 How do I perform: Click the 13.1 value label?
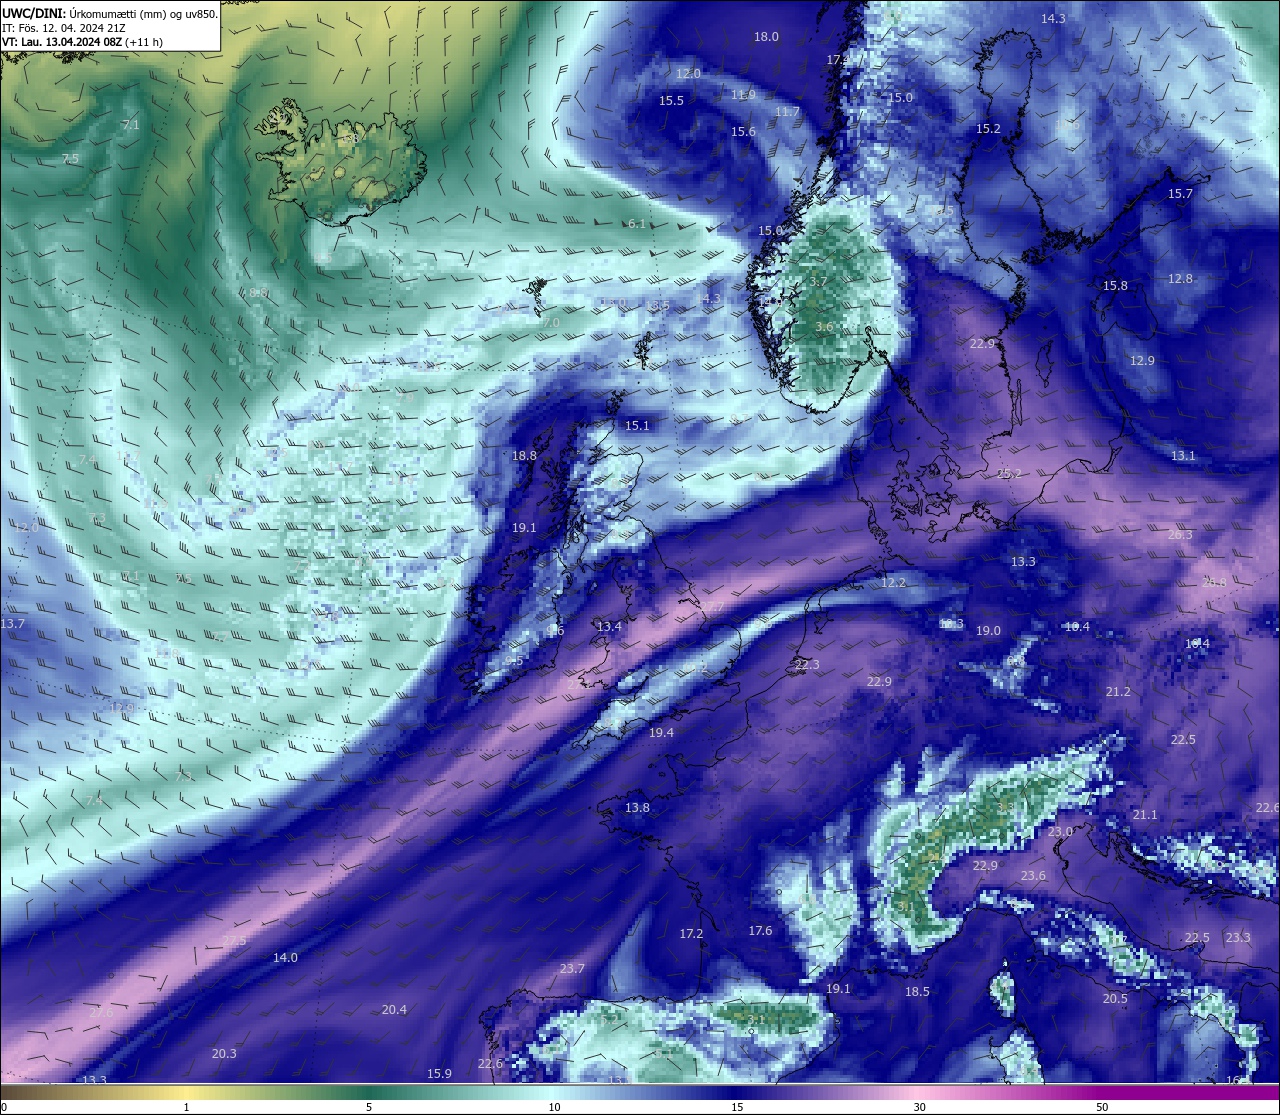(x=1183, y=456)
